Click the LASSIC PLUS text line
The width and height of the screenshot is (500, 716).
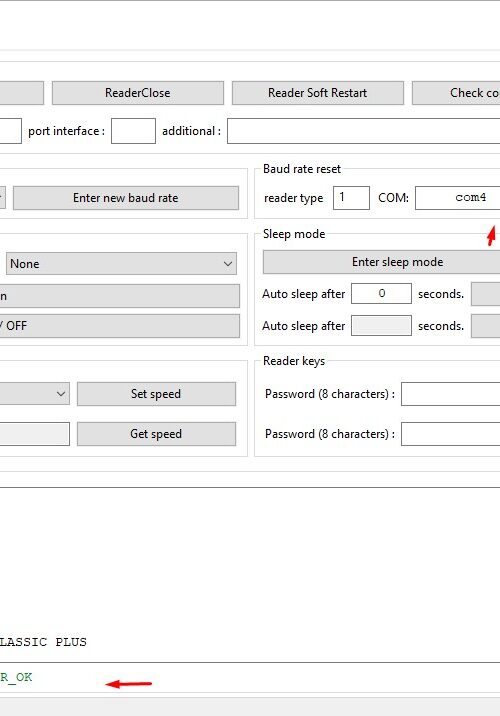tap(43, 642)
